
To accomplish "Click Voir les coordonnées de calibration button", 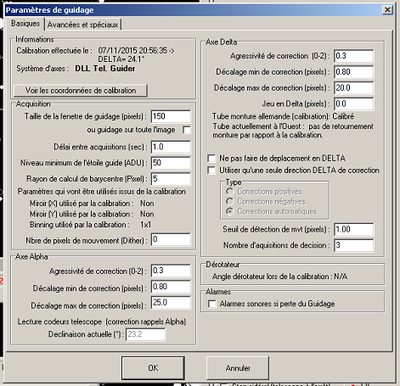I will click(80, 90).
